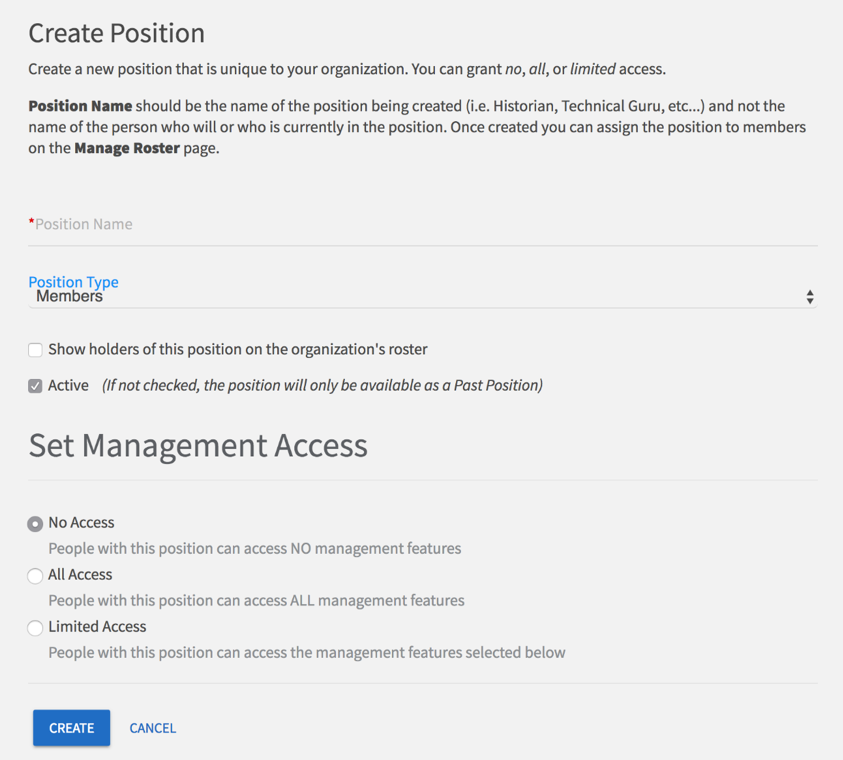Click the "Show holders of this position" label text

coord(237,350)
